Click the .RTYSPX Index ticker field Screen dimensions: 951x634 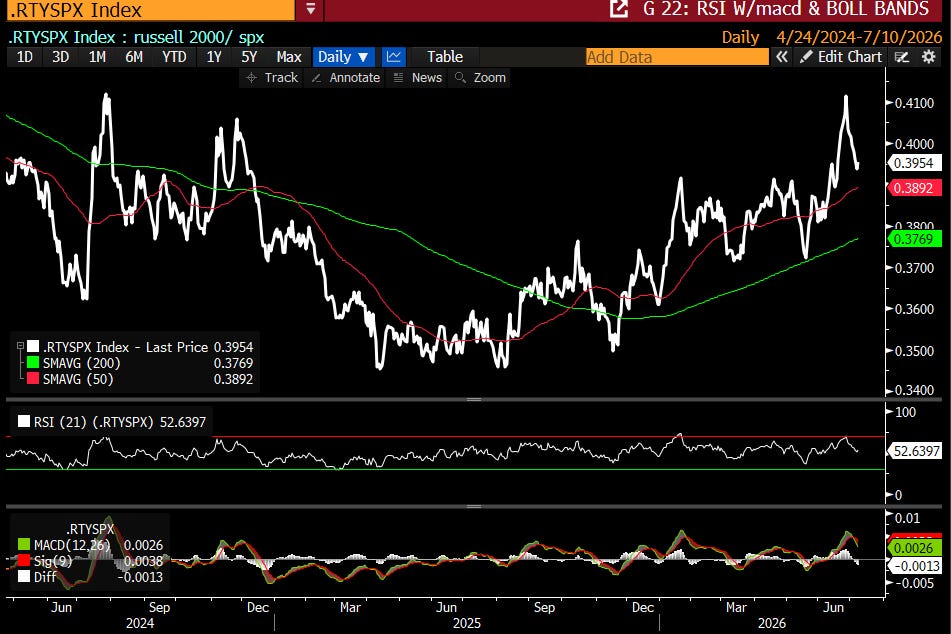click(x=151, y=10)
